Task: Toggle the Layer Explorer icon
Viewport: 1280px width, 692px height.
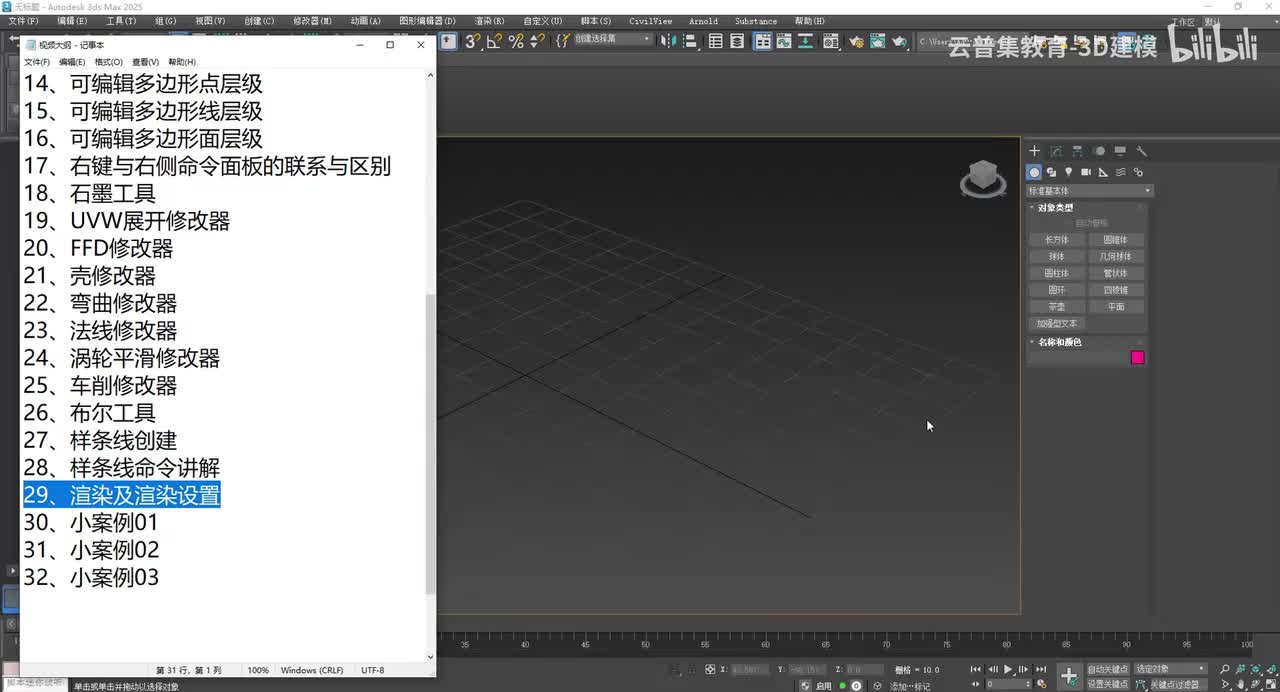Action: click(x=737, y=41)
